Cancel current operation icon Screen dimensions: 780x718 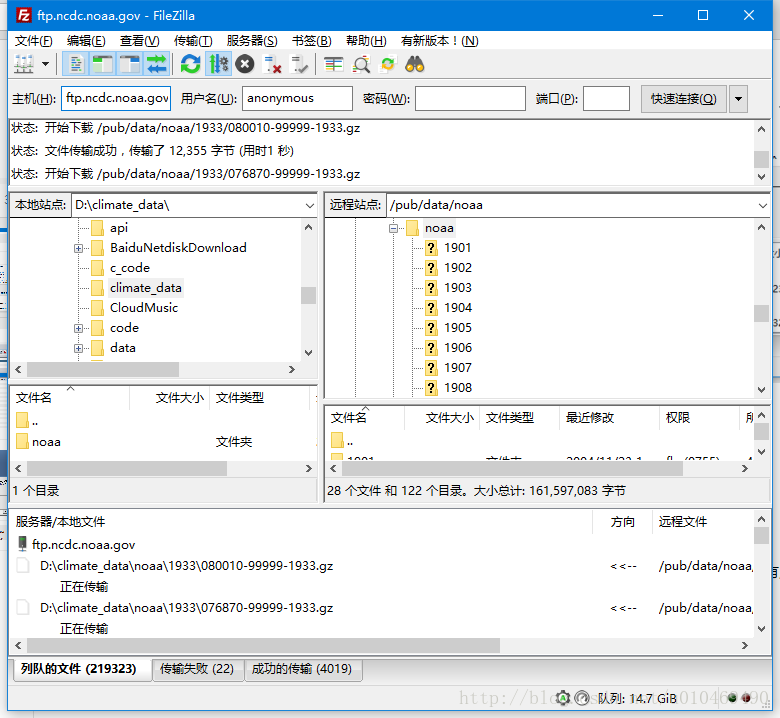pos(245,64)
